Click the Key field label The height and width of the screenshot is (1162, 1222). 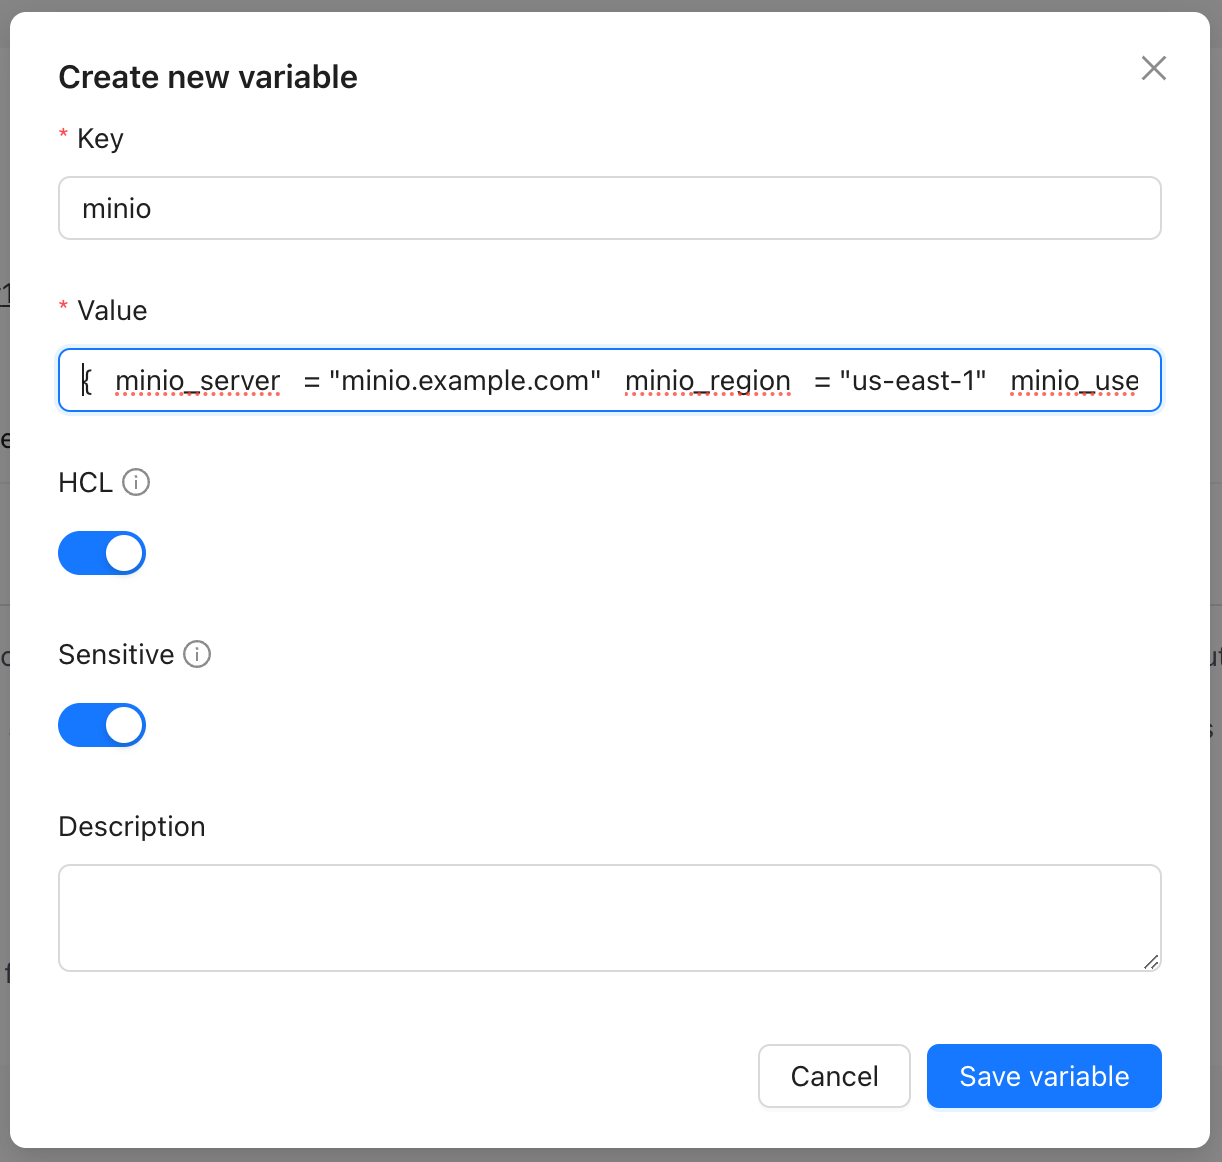(x=100, y=138)
